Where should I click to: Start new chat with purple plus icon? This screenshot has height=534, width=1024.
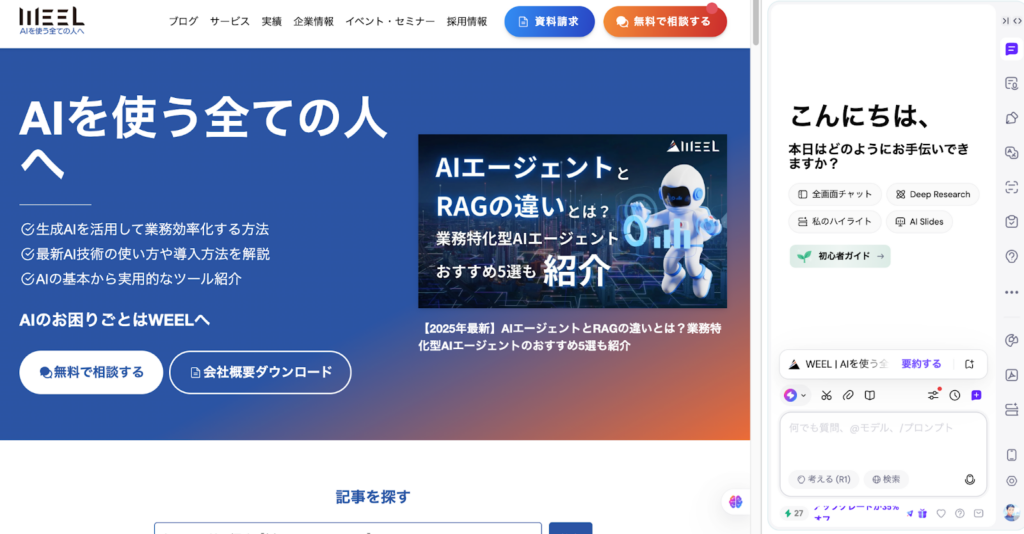(x=976, y=395)
